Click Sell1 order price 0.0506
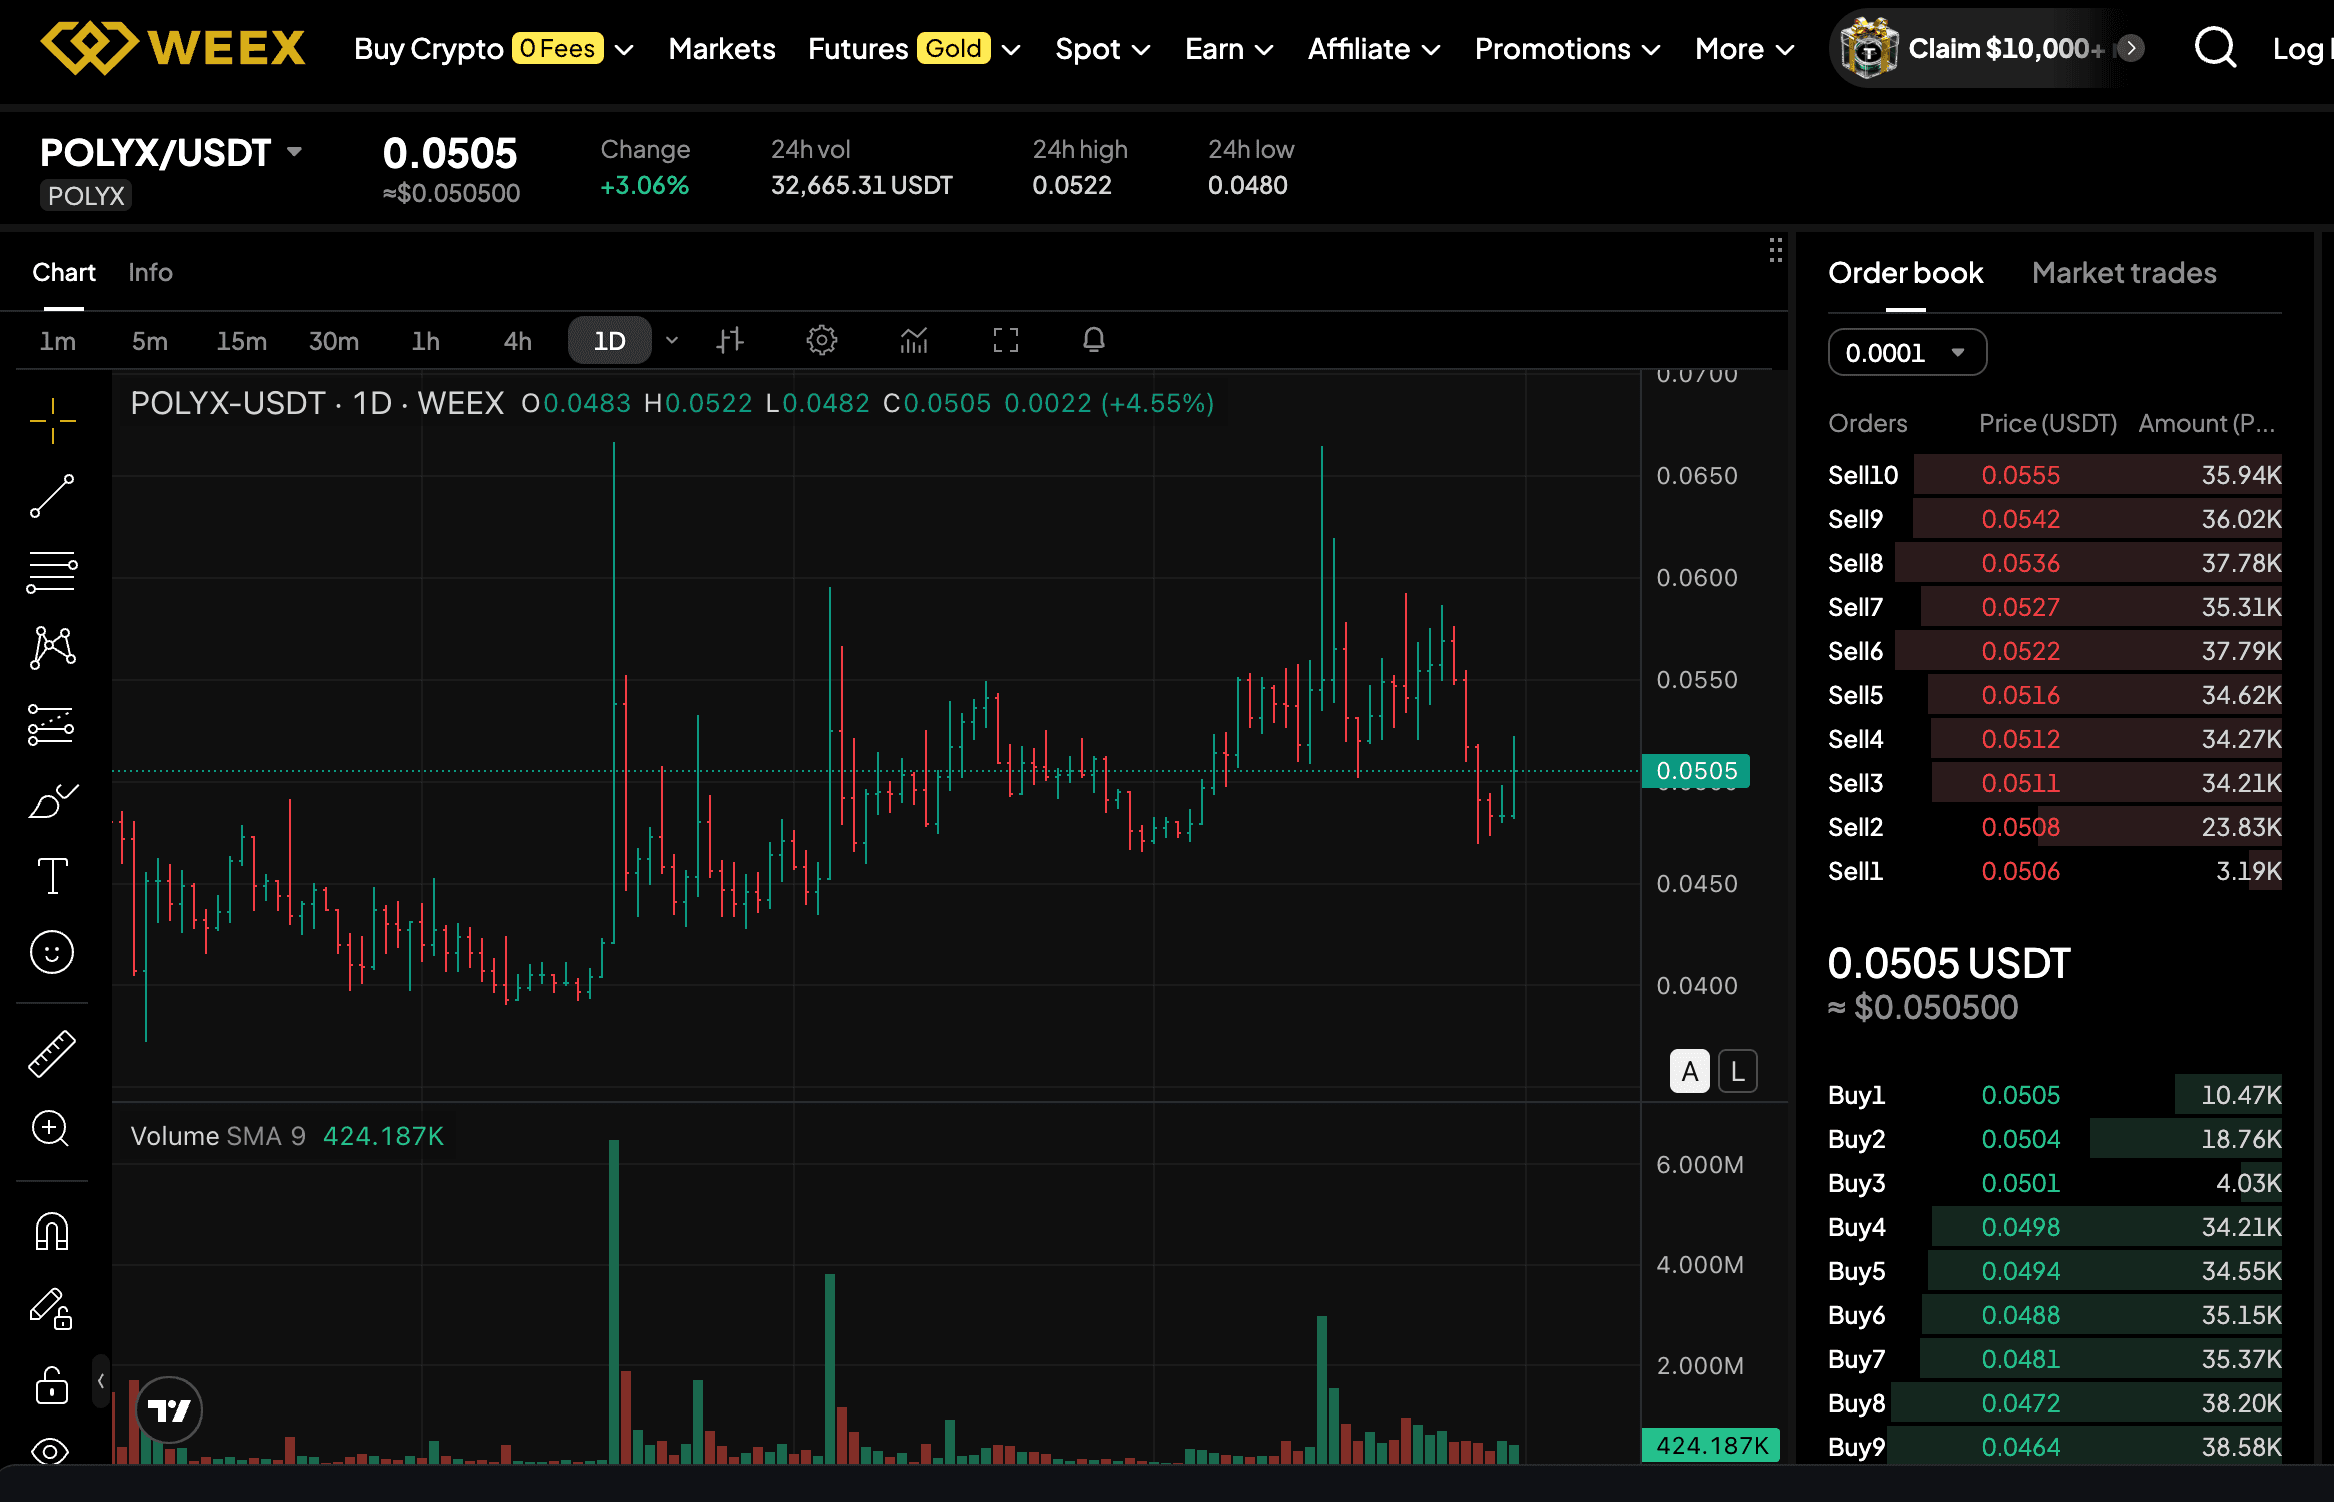Screen dimensions: 2334x1502 tap(2021, 871)
